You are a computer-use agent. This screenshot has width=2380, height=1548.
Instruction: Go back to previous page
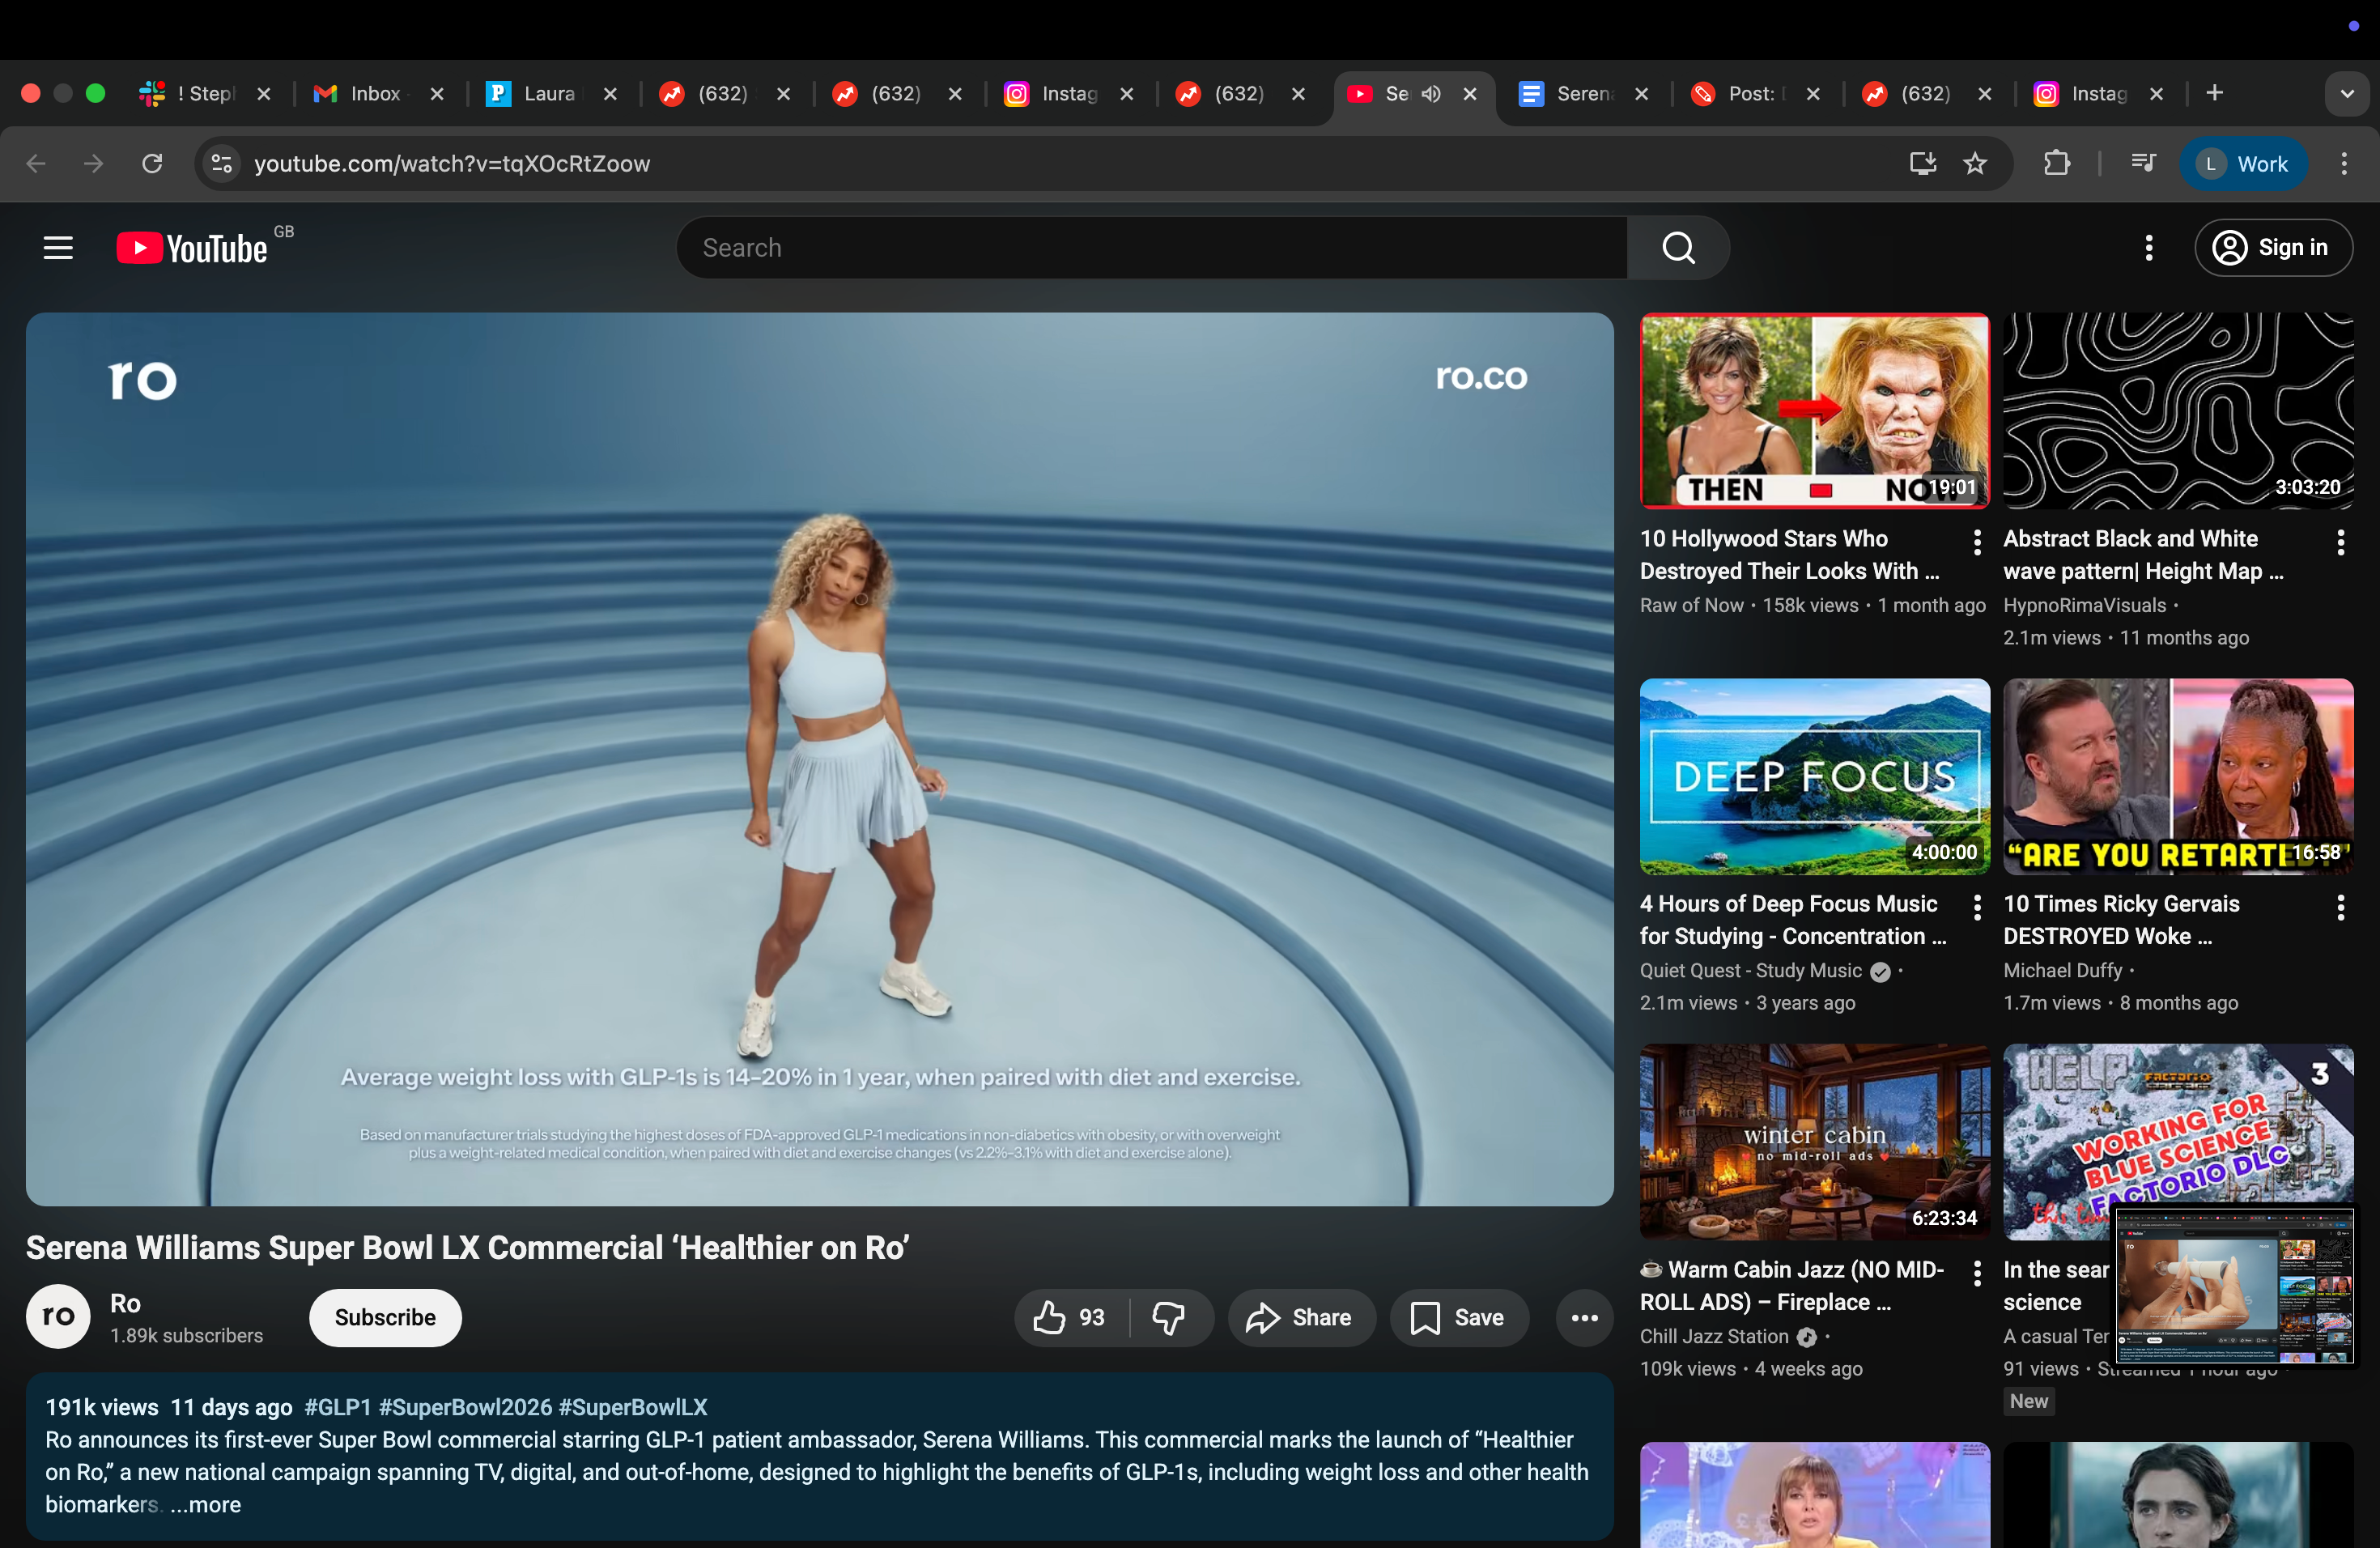click(x=36, y=163)
